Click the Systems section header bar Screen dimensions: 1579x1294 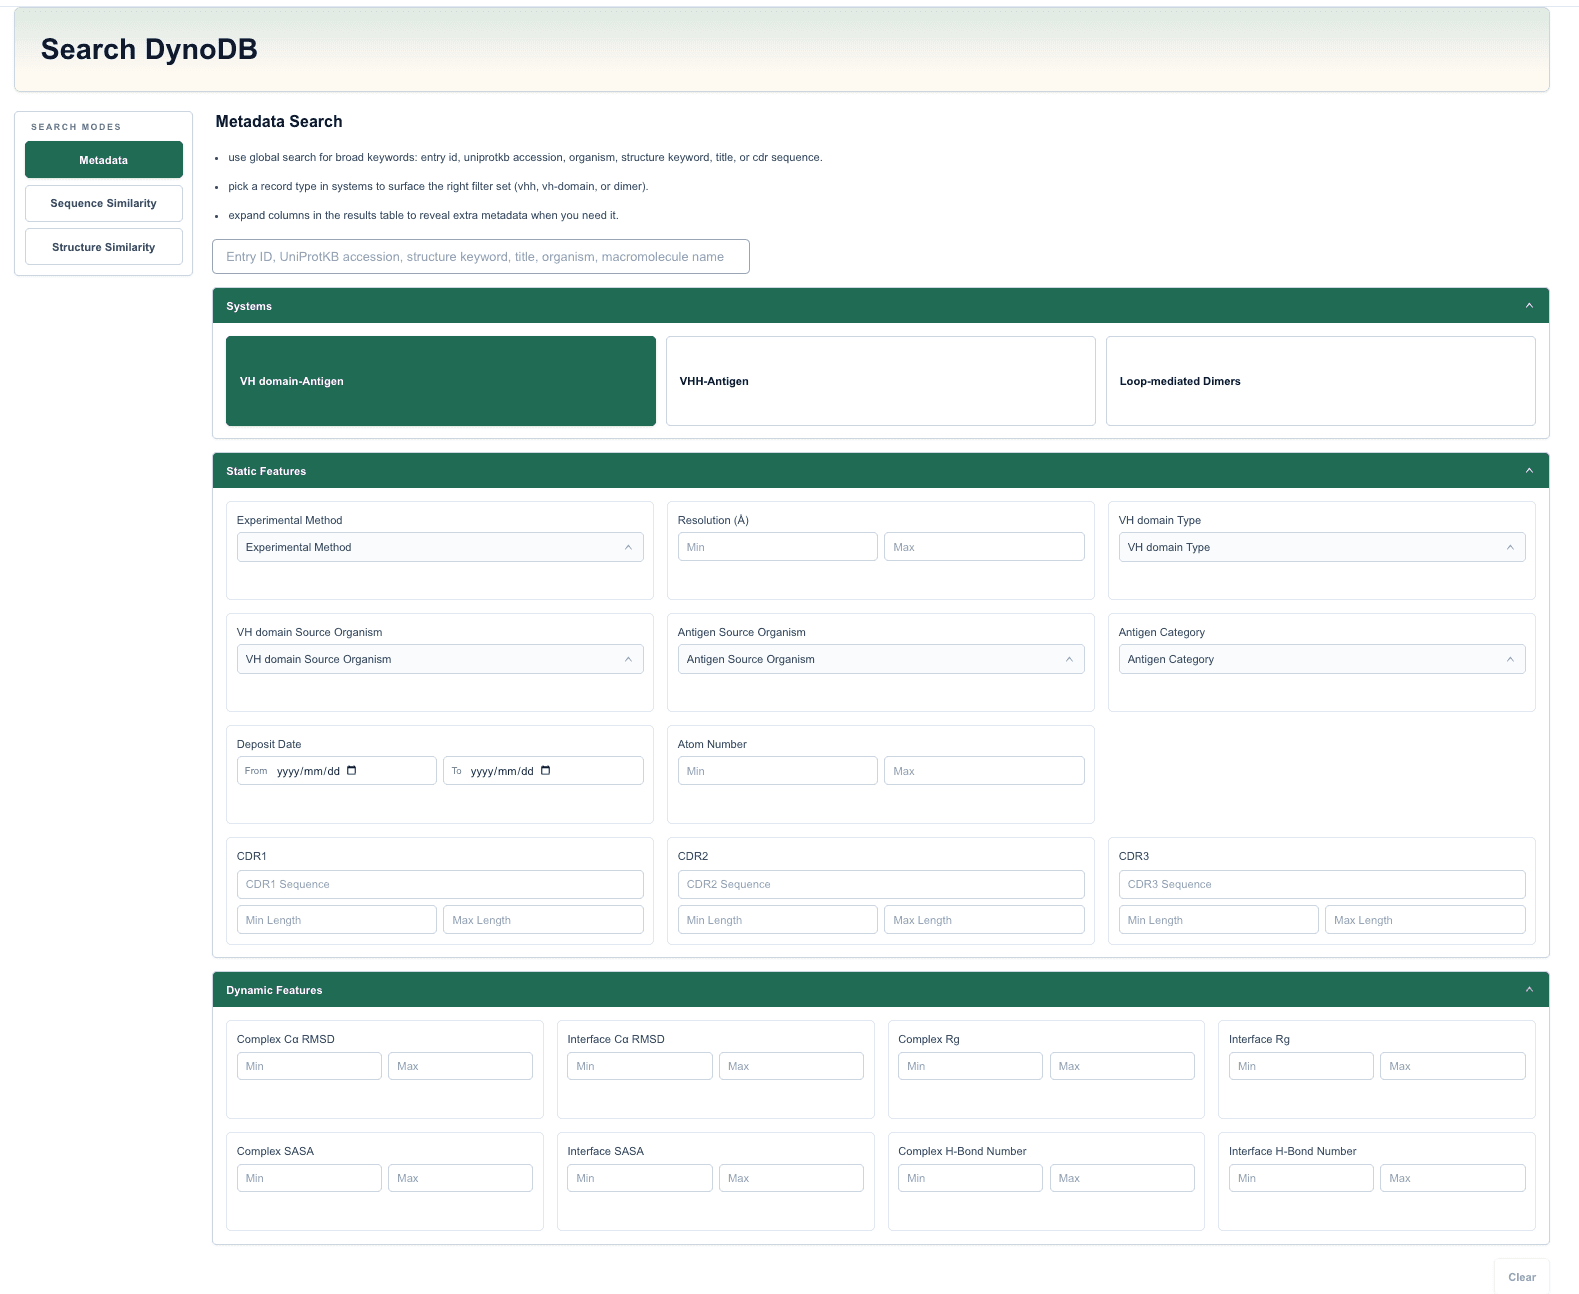tap(881, 306)
